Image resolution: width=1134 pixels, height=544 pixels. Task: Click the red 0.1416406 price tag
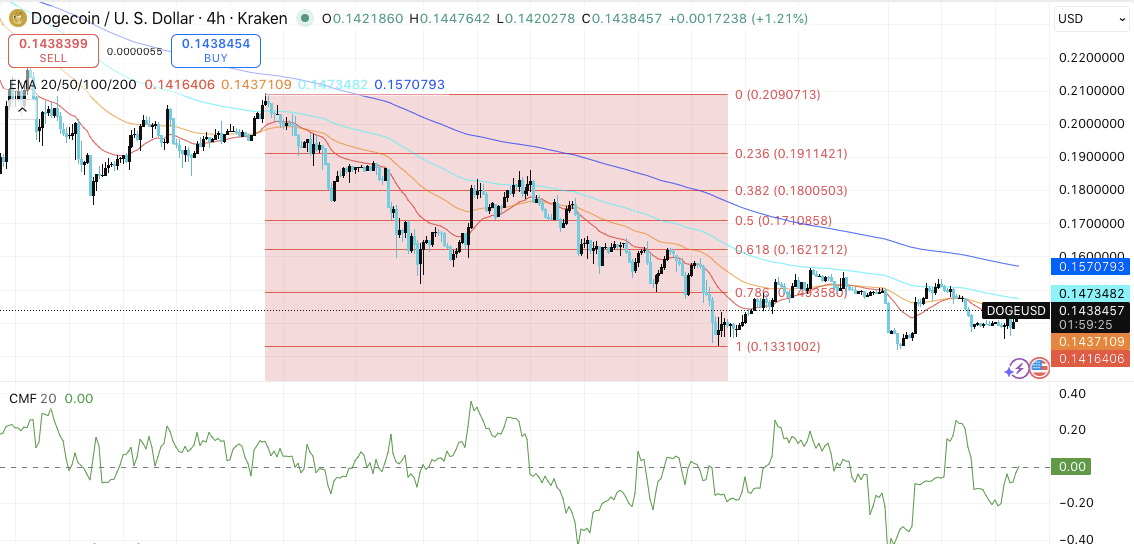(1090, 358)
